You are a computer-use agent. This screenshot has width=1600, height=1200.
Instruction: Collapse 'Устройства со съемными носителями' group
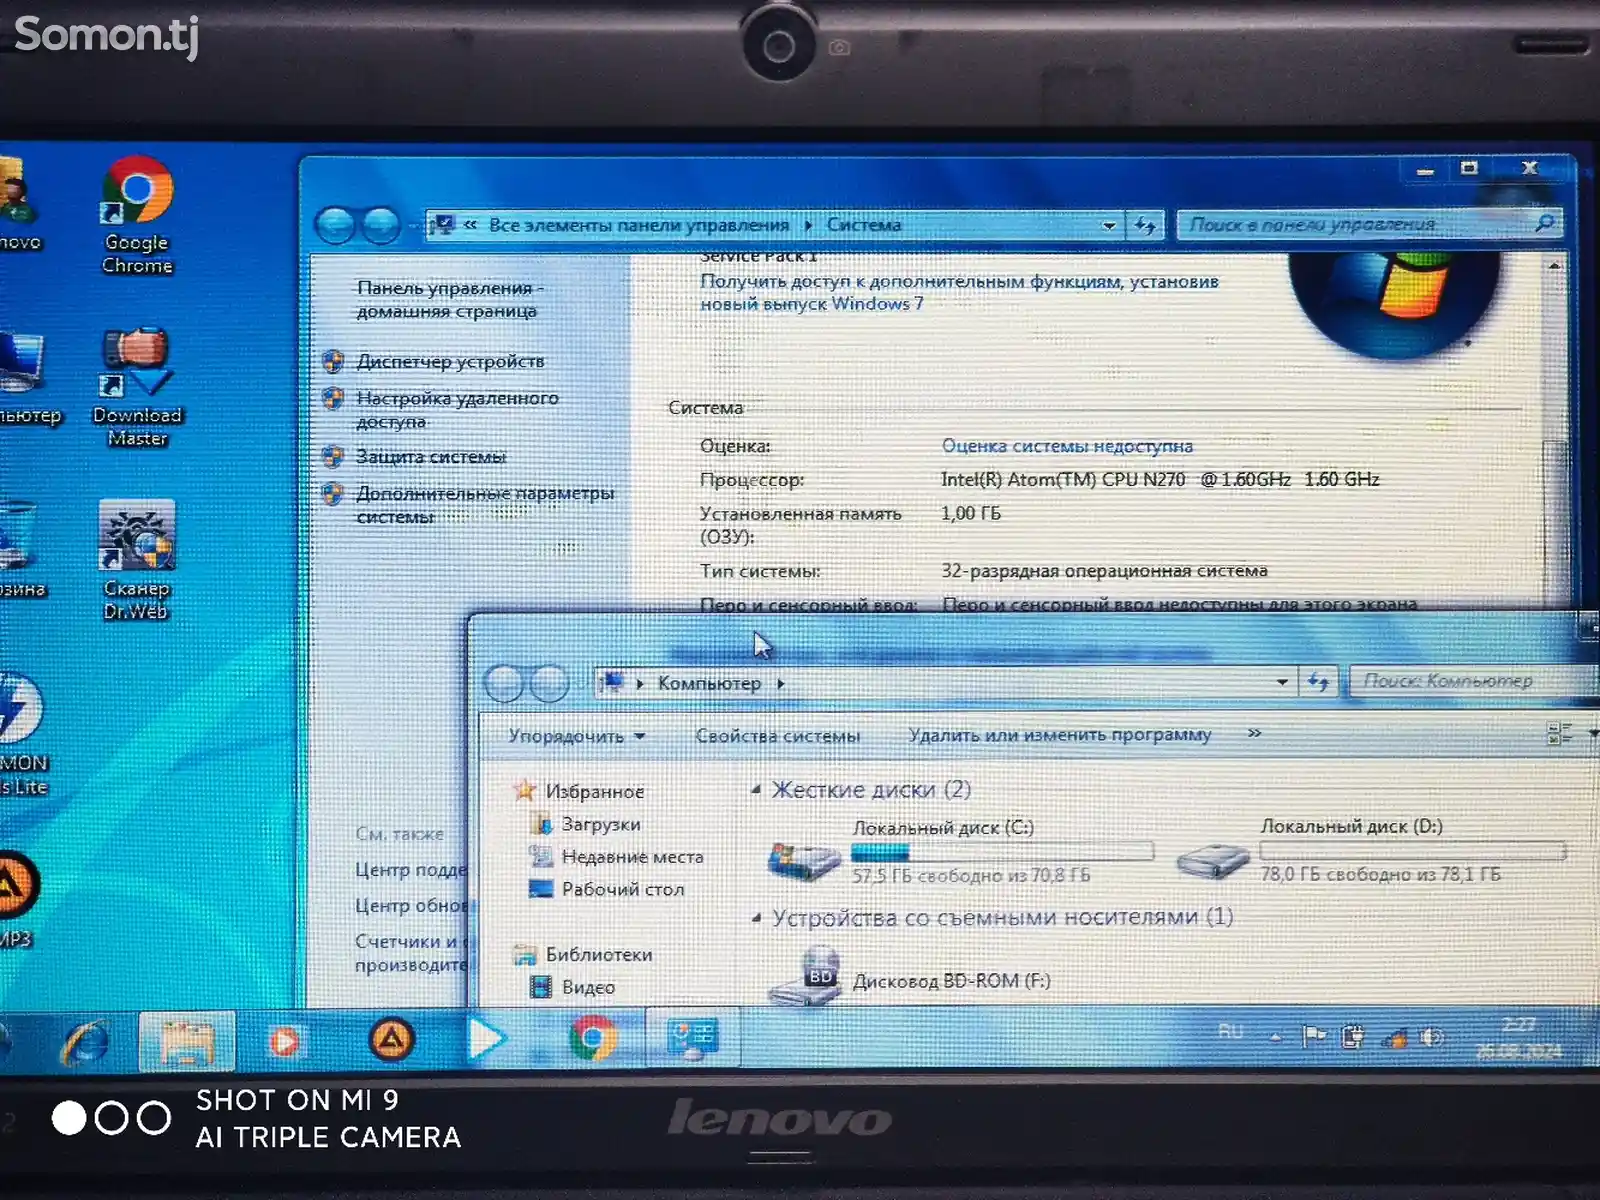756,917
